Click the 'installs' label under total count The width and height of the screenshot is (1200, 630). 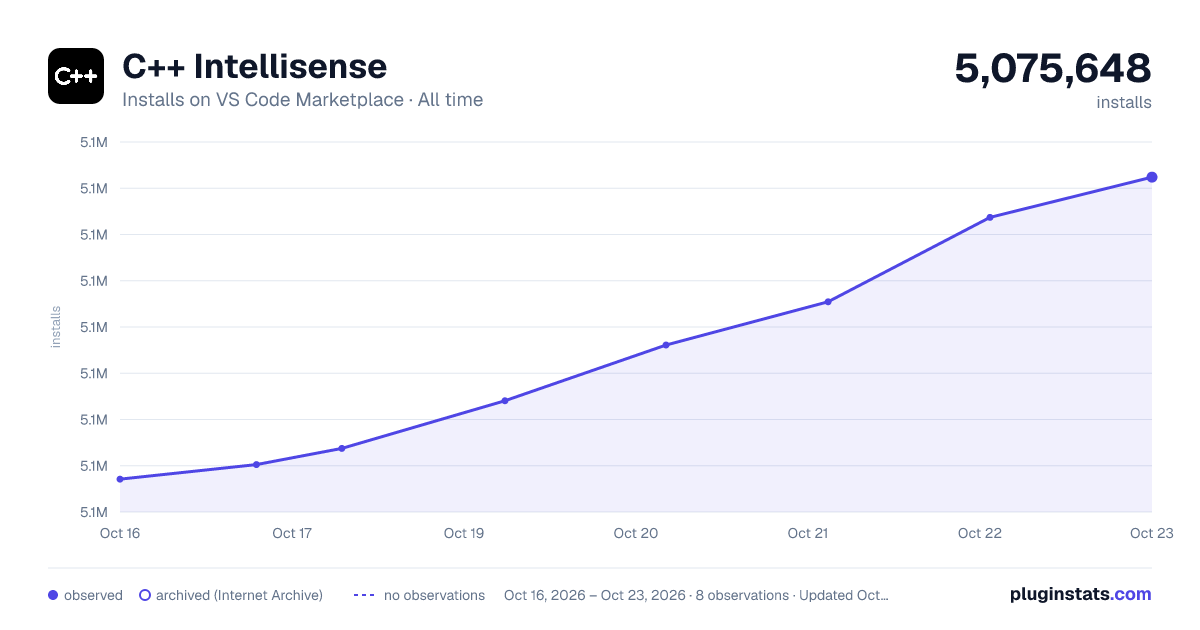coord(1124,102)
